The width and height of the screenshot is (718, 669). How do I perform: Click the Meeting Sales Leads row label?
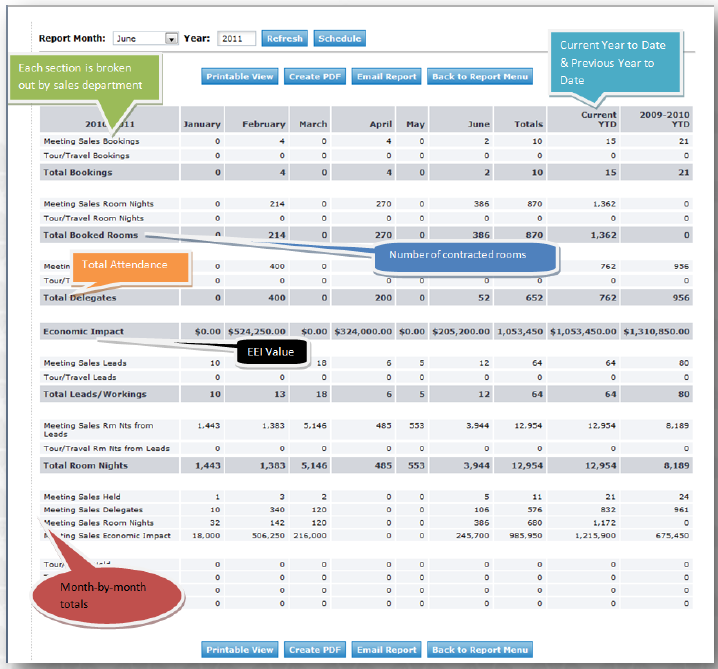tap(85, 363)
